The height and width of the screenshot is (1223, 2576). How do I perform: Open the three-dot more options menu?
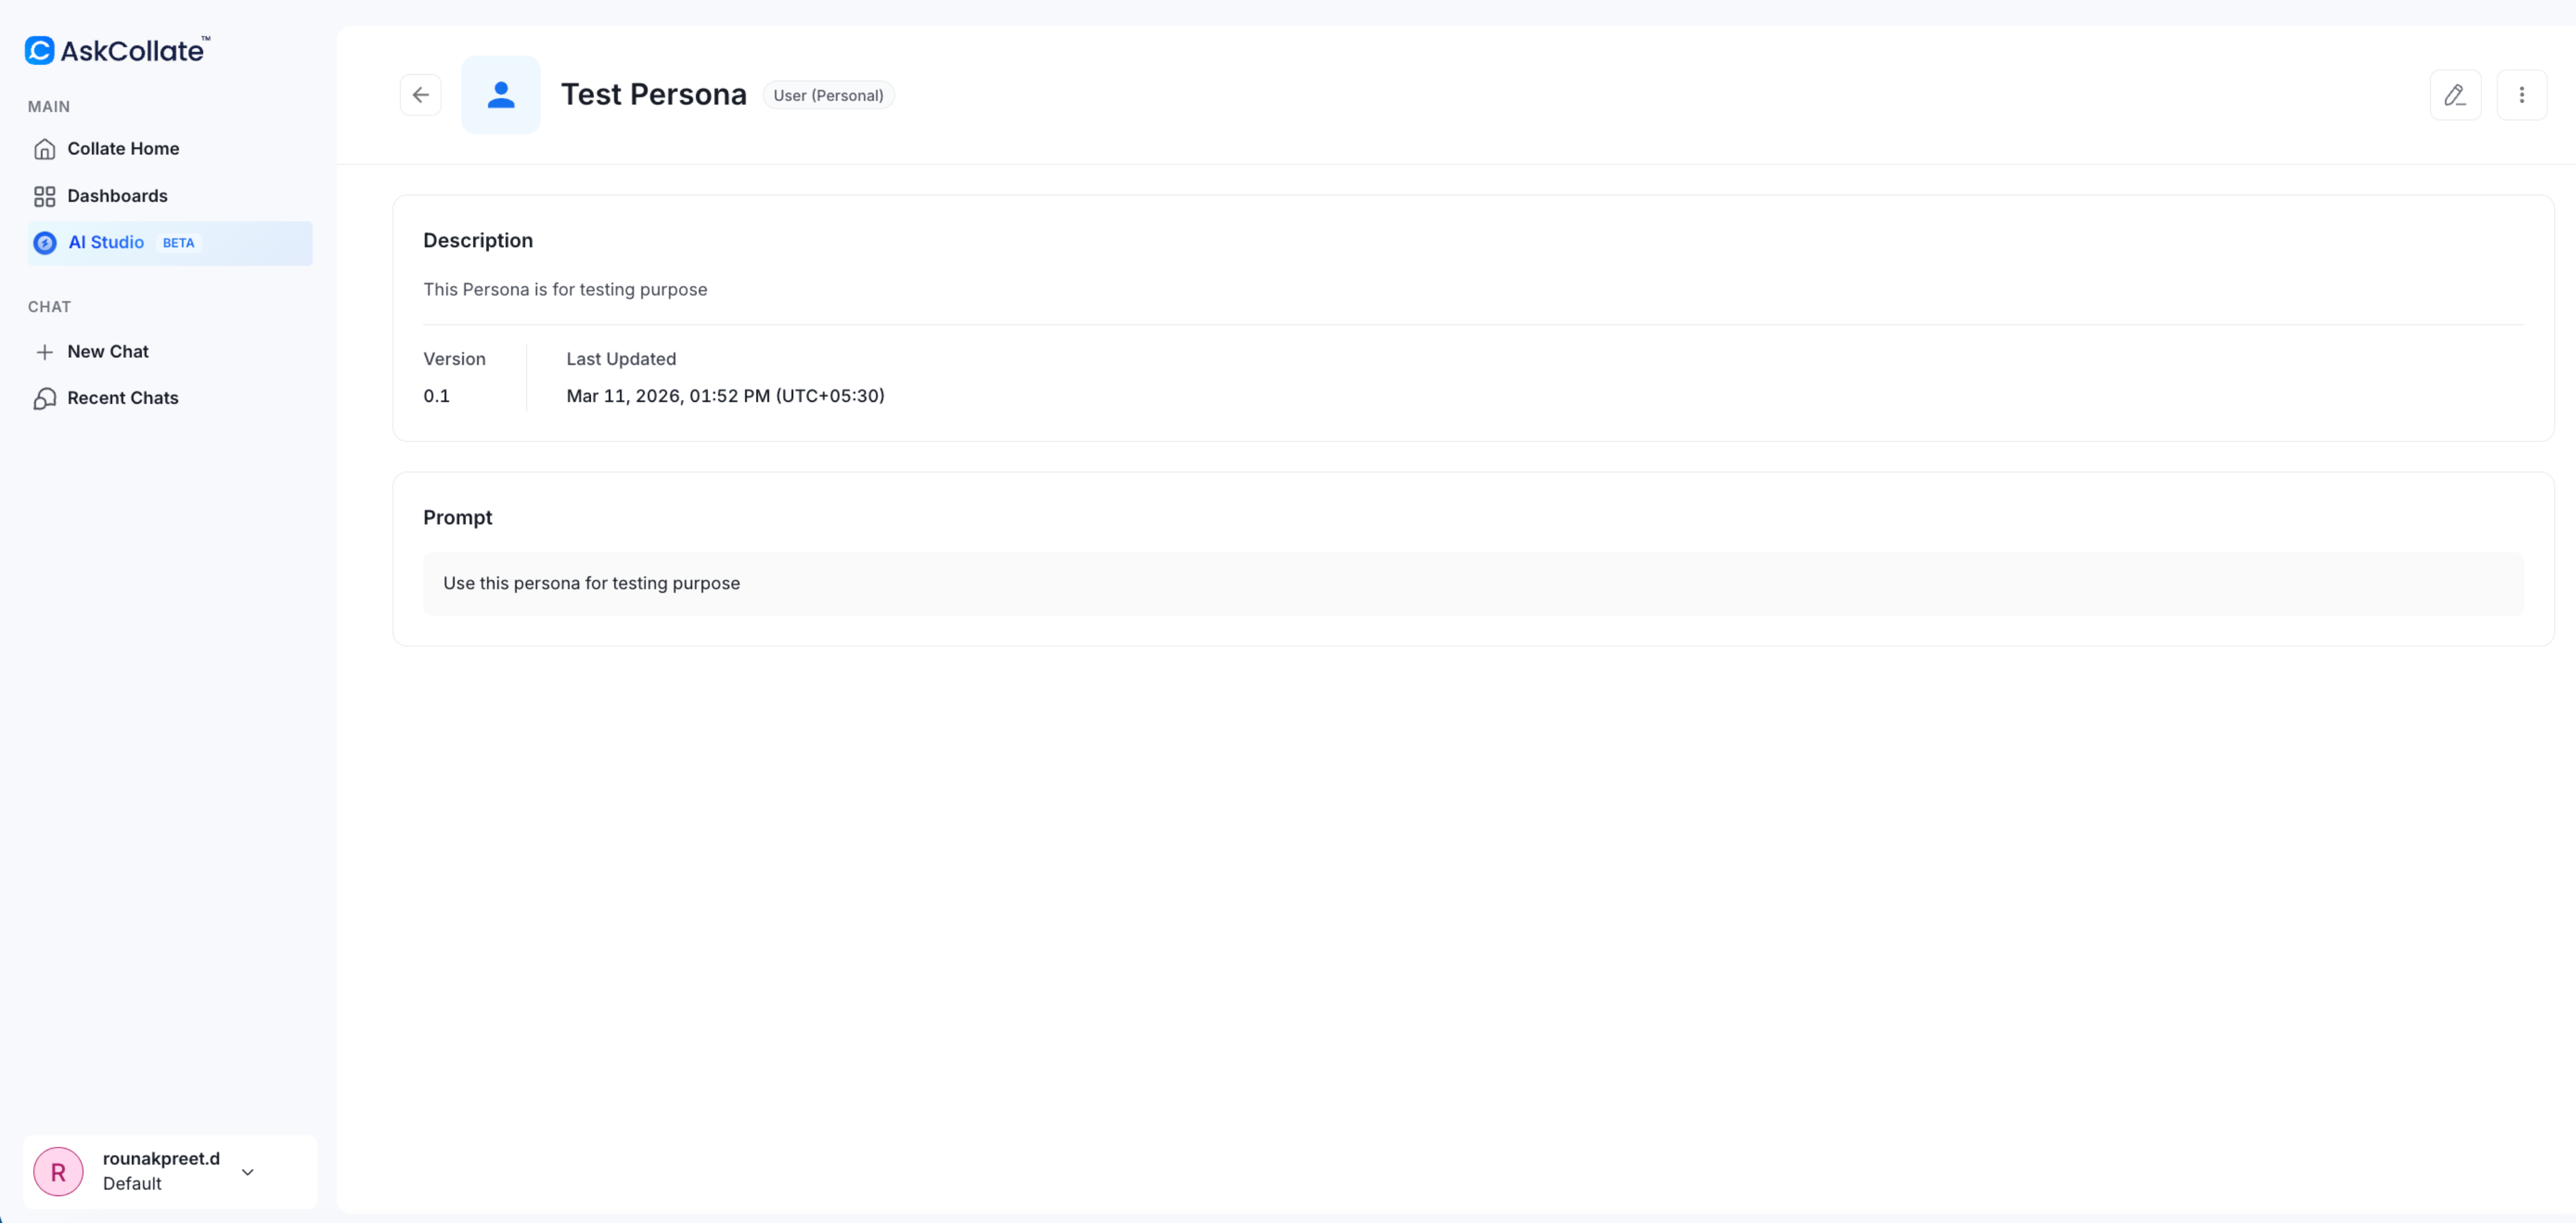coord(2521,95)
